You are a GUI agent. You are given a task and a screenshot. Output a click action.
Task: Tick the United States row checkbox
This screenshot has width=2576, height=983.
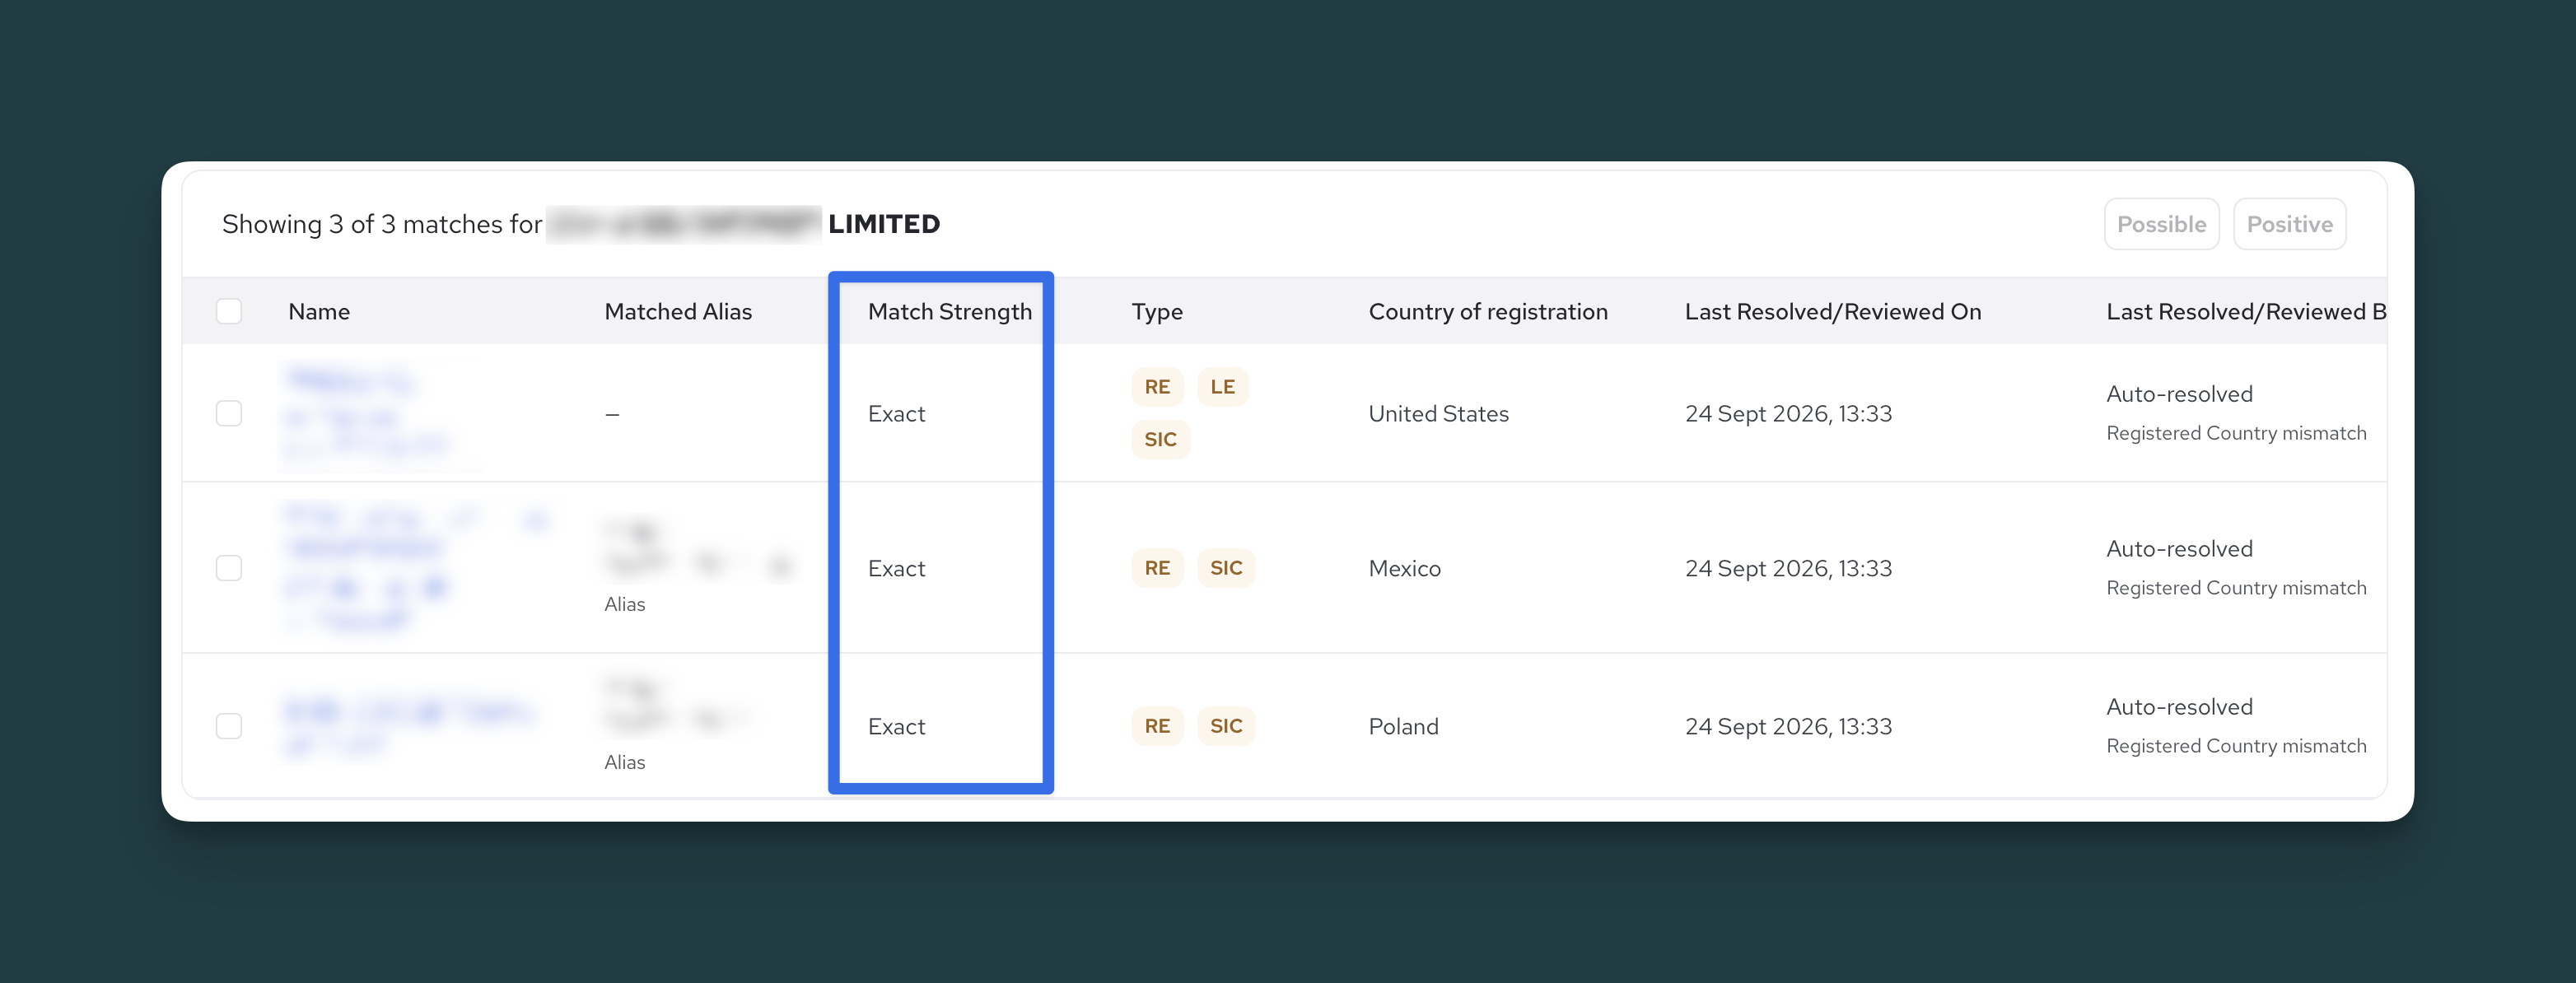[x=229, y=413]
